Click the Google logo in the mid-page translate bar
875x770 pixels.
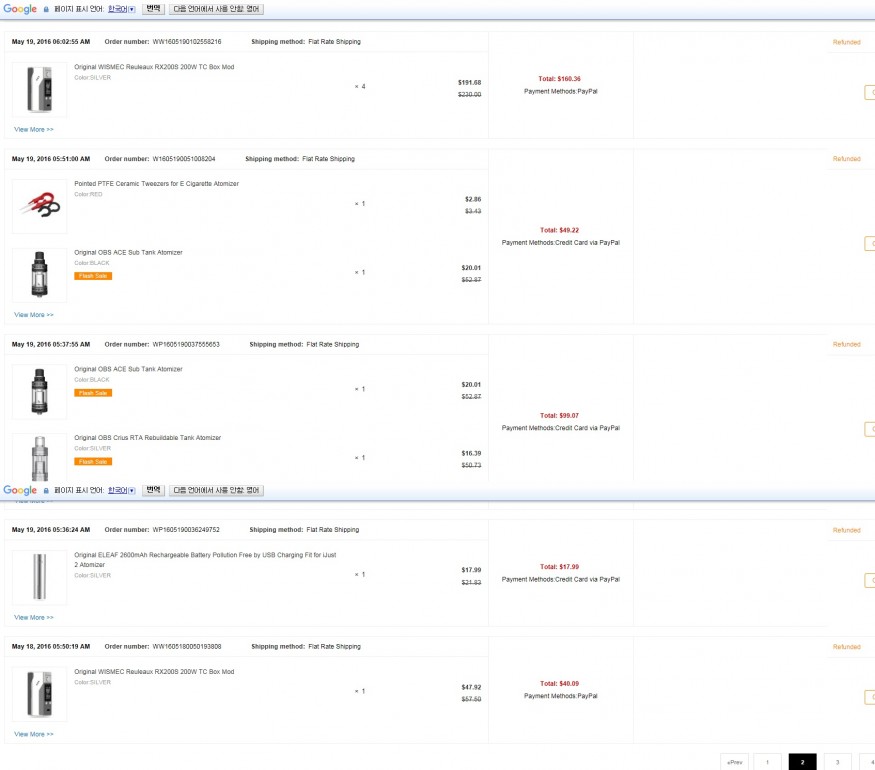click(x=20, y=490)
